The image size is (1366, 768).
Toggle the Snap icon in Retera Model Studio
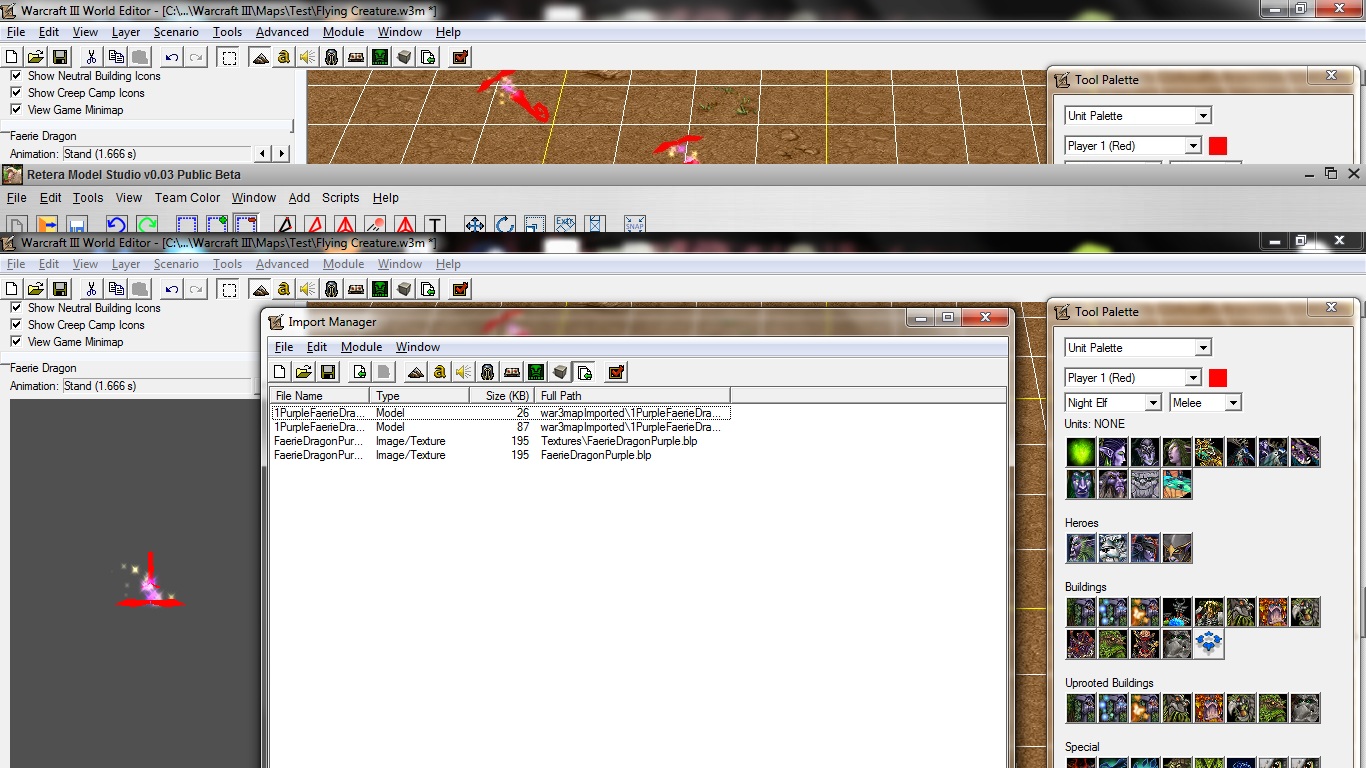pos(635,226)
